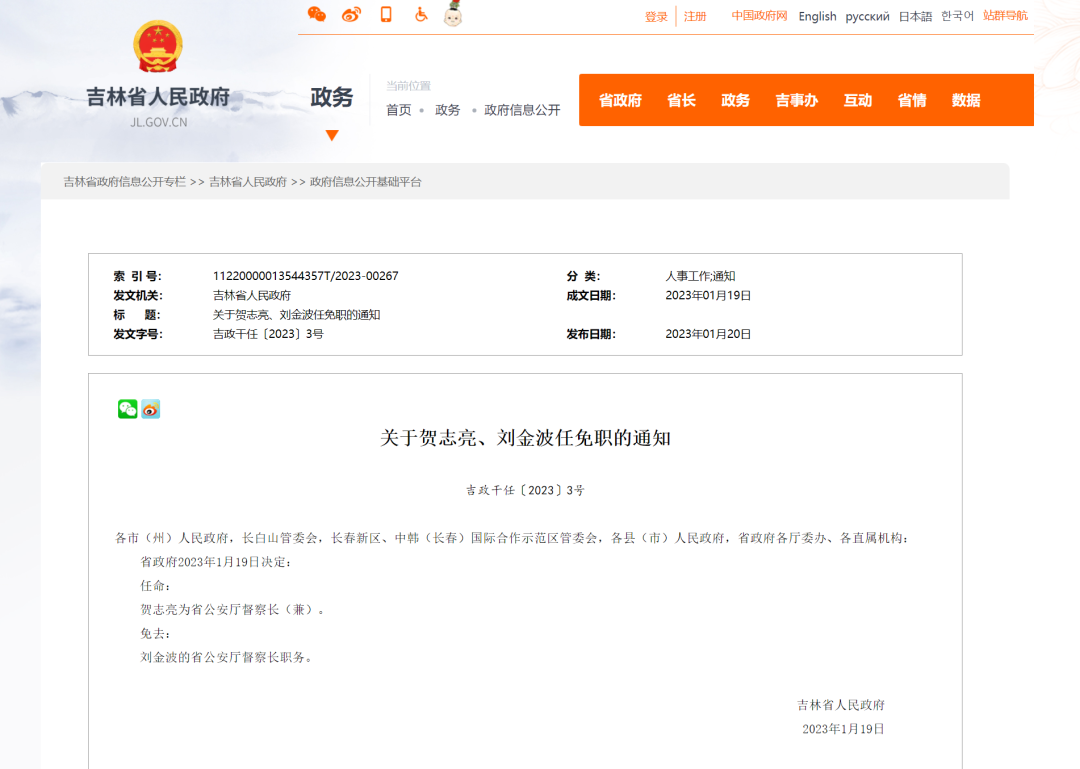Click the orange WeChat icon in top bar
The image size is (1080, 769).
316,14
